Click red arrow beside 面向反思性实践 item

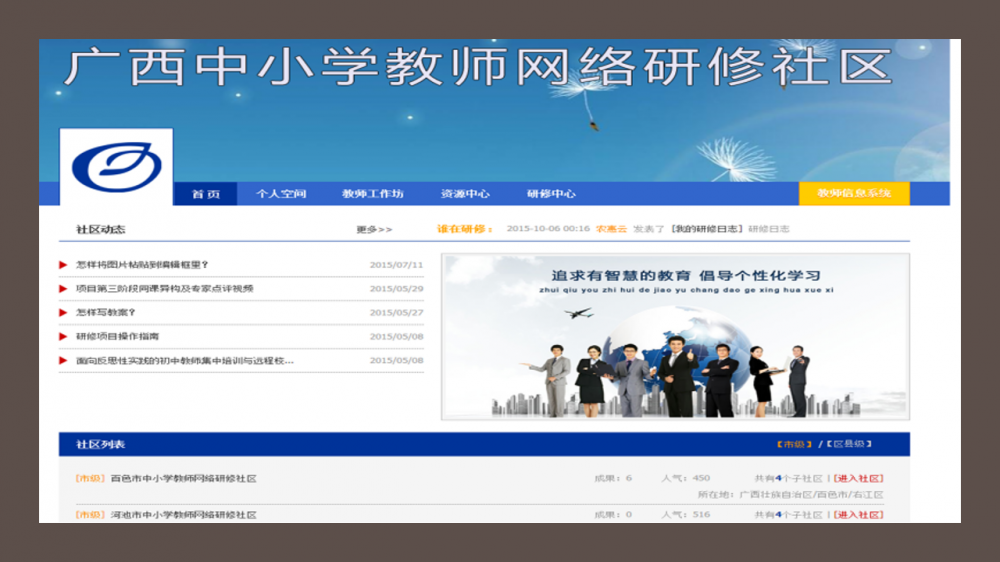click(x=64, y=361)
